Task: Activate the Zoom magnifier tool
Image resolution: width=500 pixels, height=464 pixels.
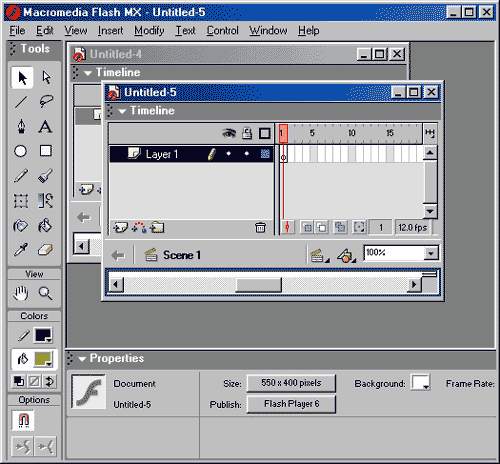Action: point(45,293)
